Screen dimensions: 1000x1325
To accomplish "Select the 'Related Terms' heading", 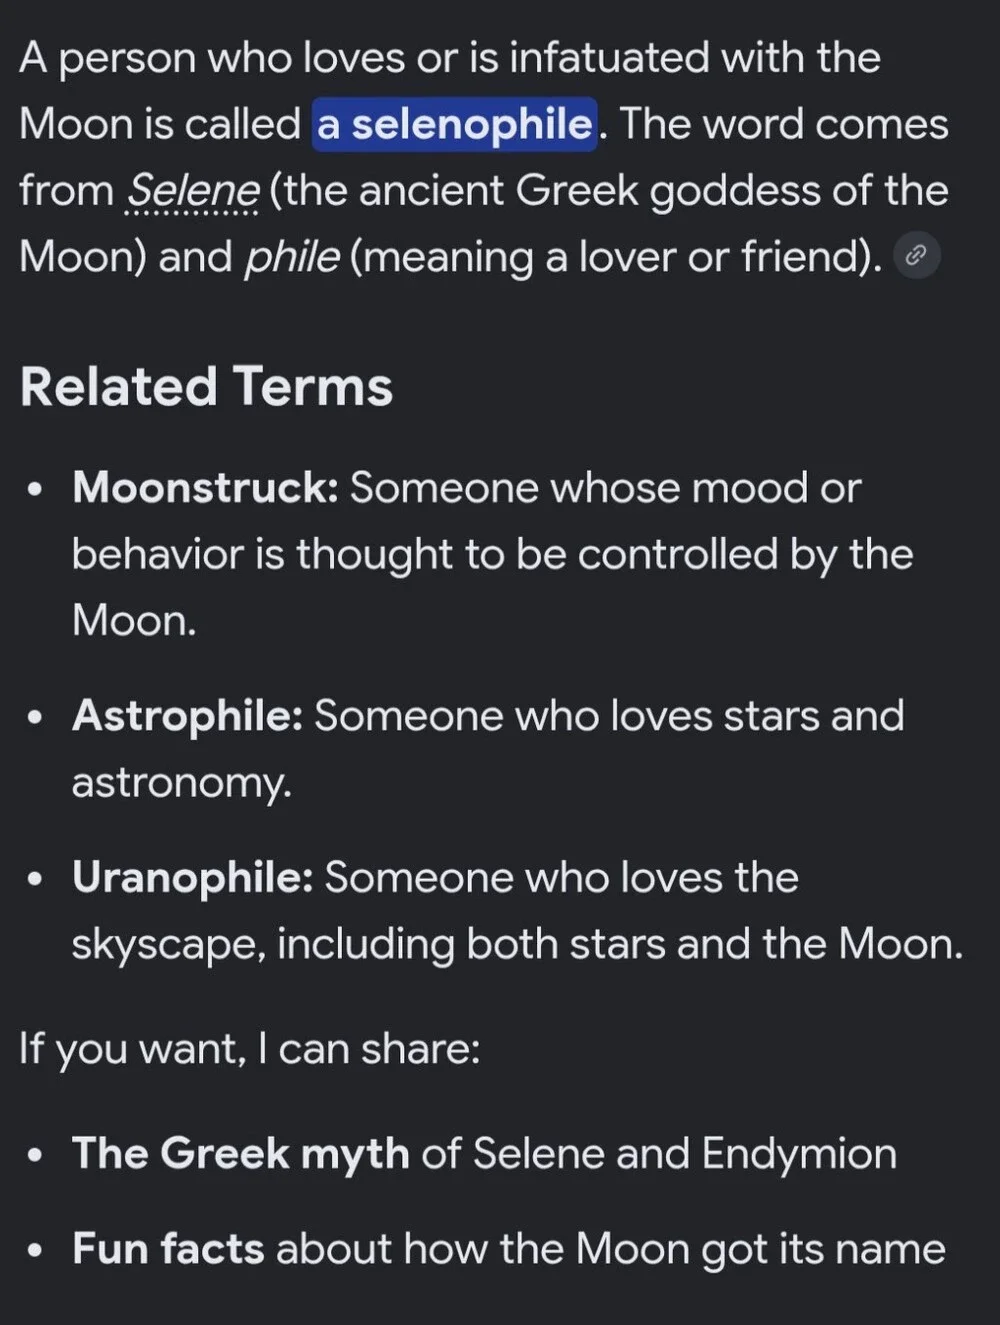I will (x=206, y=386).
